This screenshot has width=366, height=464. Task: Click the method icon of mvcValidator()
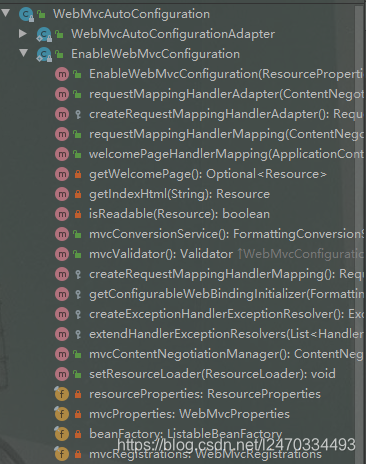tap(62, 254)
